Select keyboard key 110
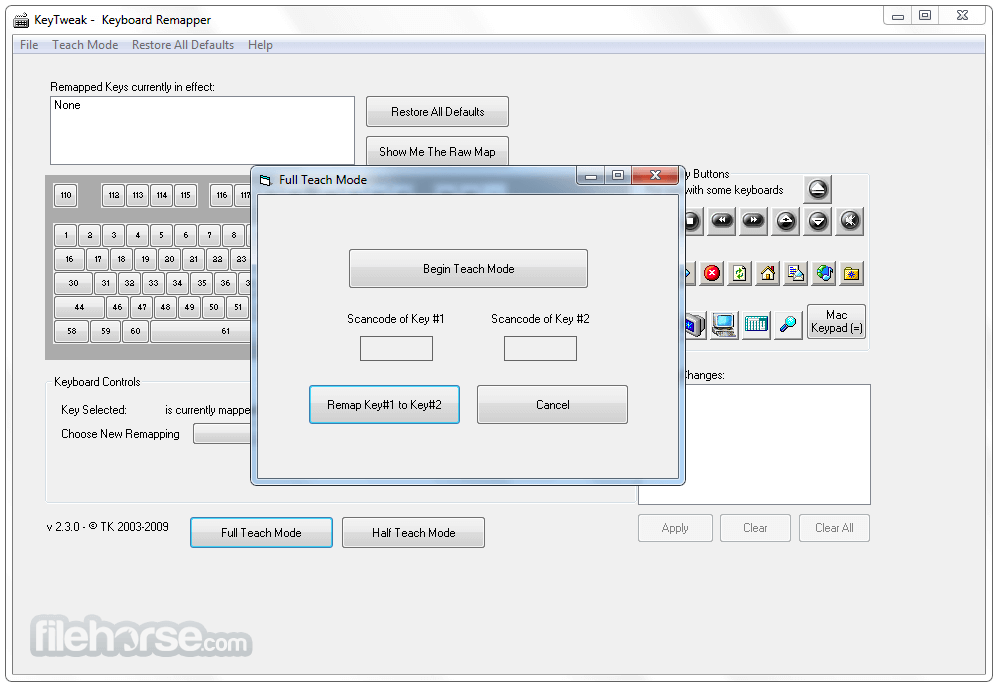This screenshot has height=687, width=998. tap(66, 195)
